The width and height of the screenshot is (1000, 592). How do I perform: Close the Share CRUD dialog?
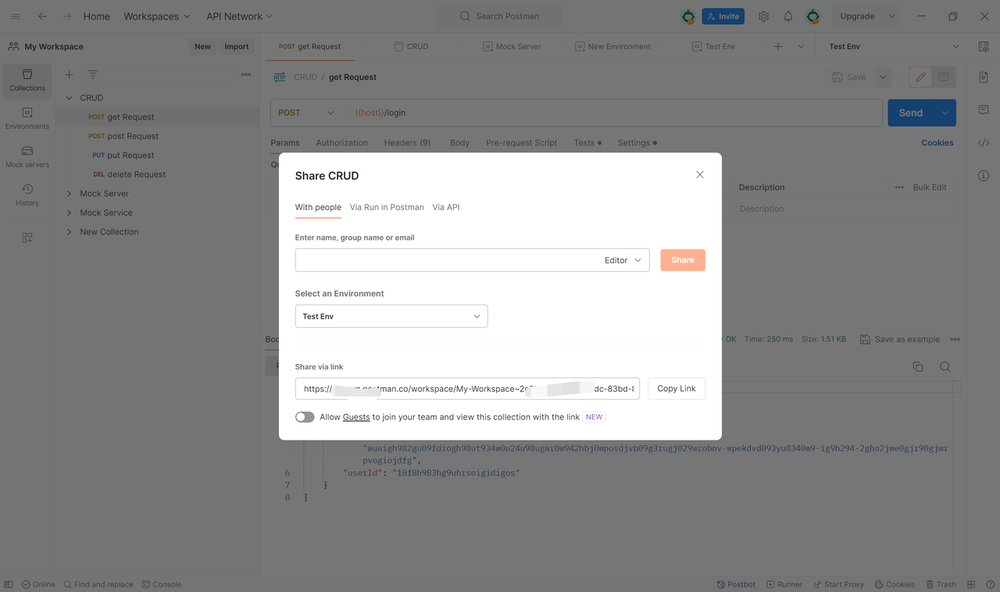tap(700, 174)
